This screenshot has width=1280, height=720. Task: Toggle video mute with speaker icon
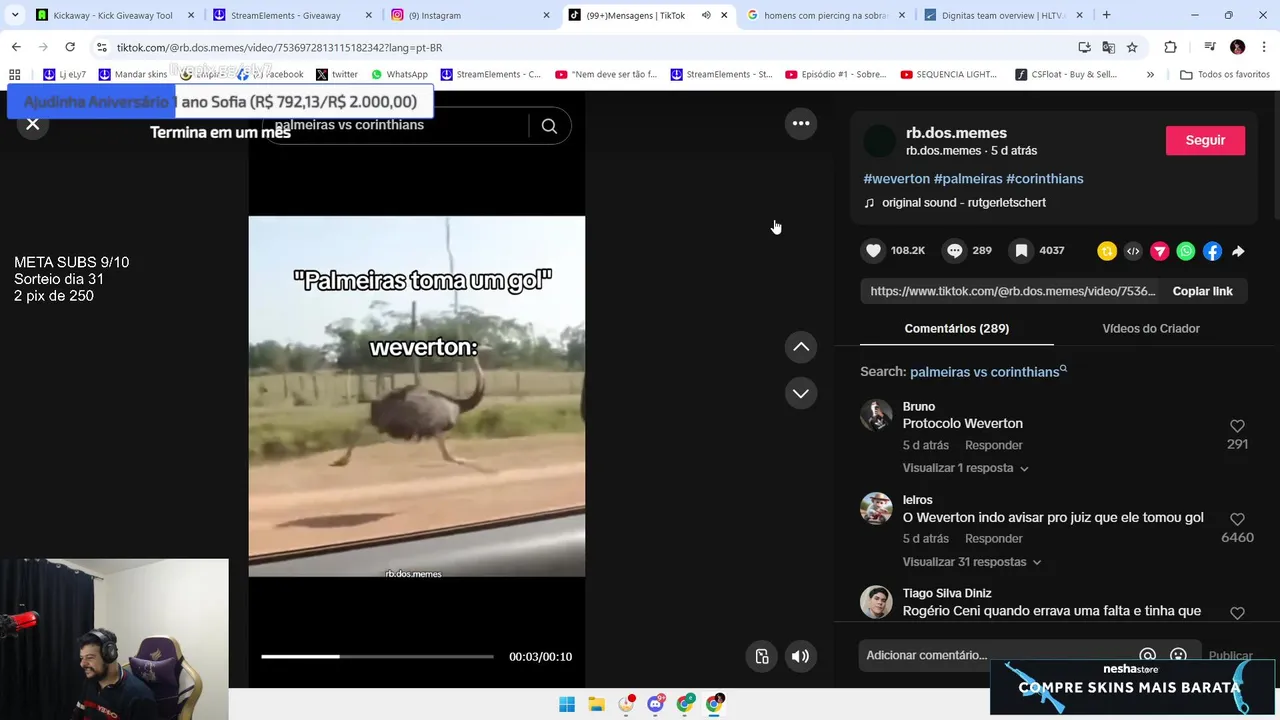coord(800,656)
